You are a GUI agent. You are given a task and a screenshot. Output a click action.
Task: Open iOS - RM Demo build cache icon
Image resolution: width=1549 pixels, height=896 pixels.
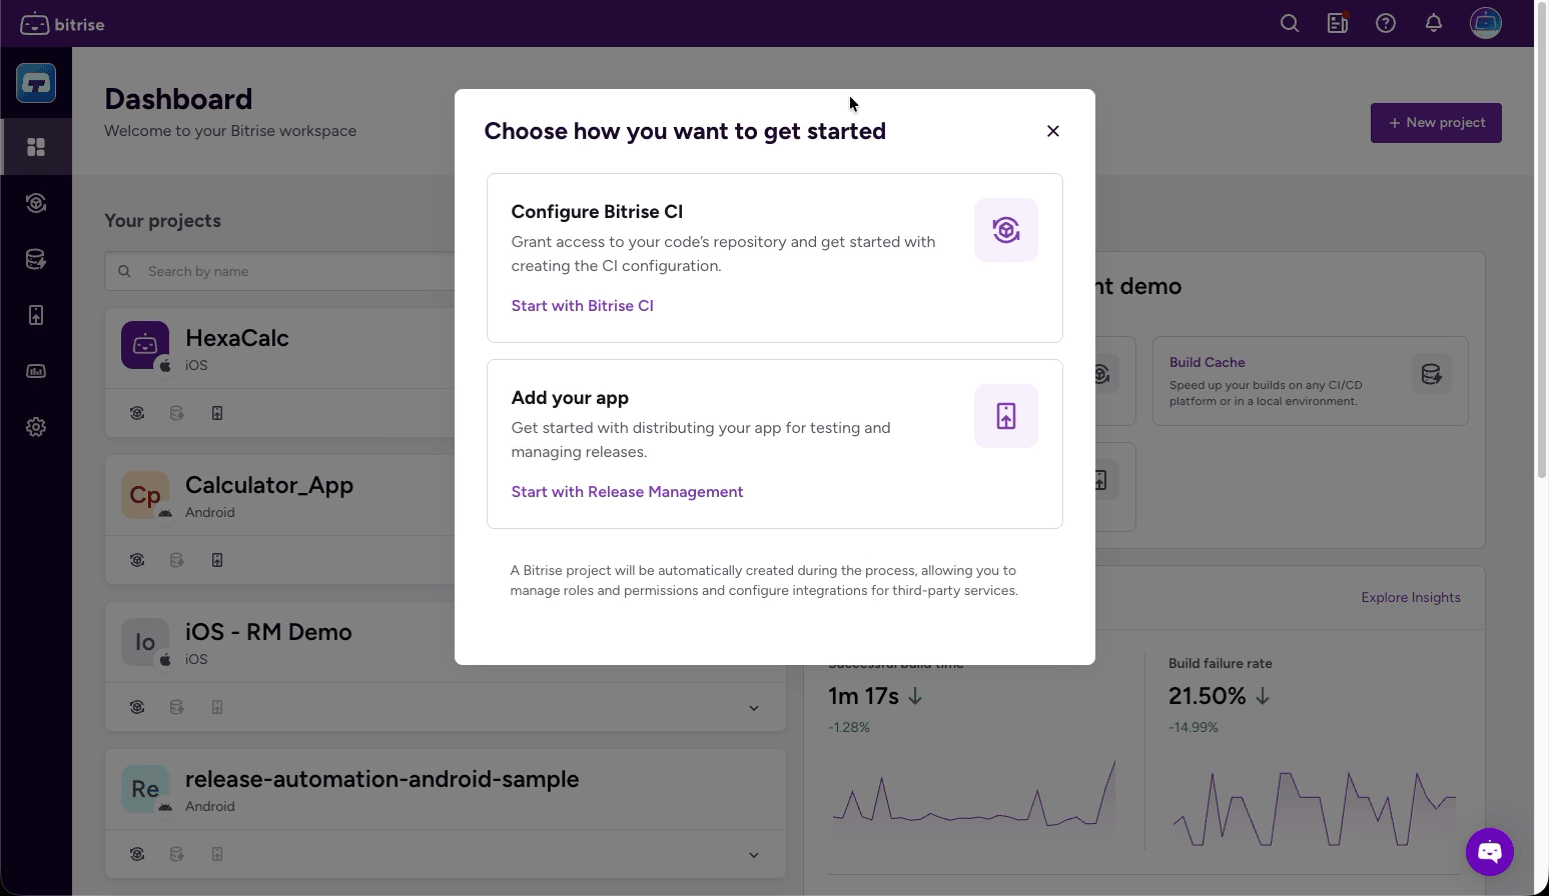[x=177, y=707]
